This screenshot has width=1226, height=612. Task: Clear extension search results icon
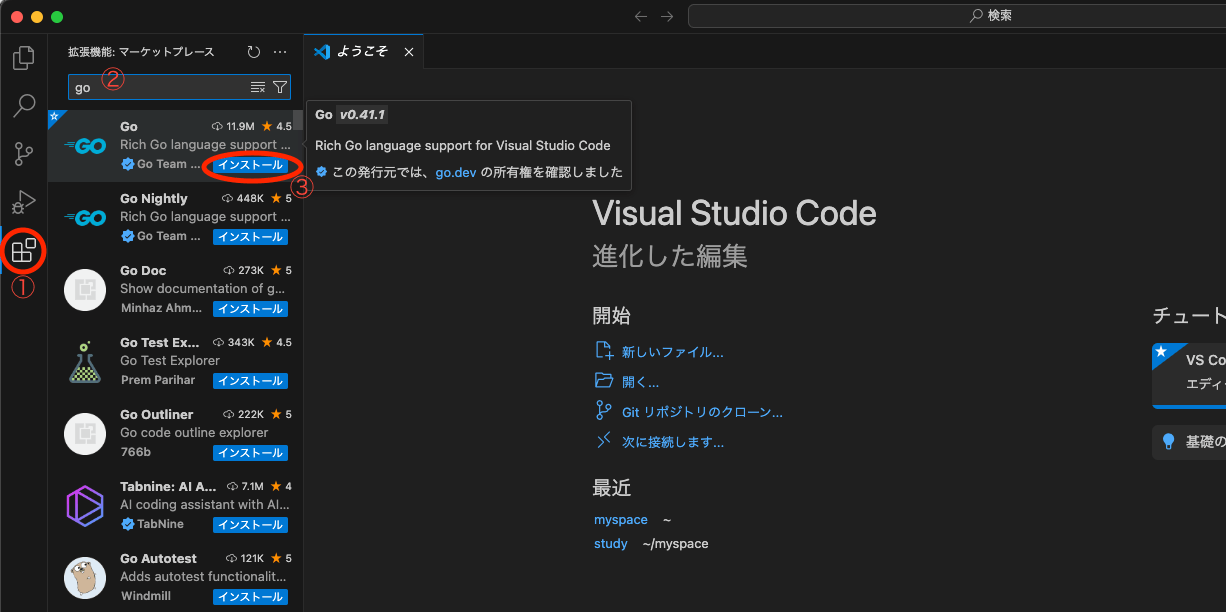point(258,87)
